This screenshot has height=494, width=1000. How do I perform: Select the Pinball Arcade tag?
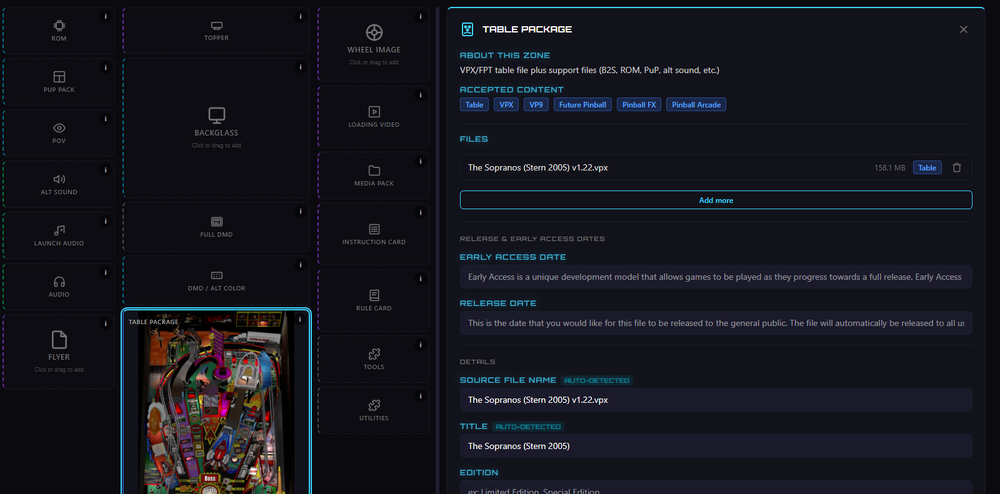click(x=696, y=105)
